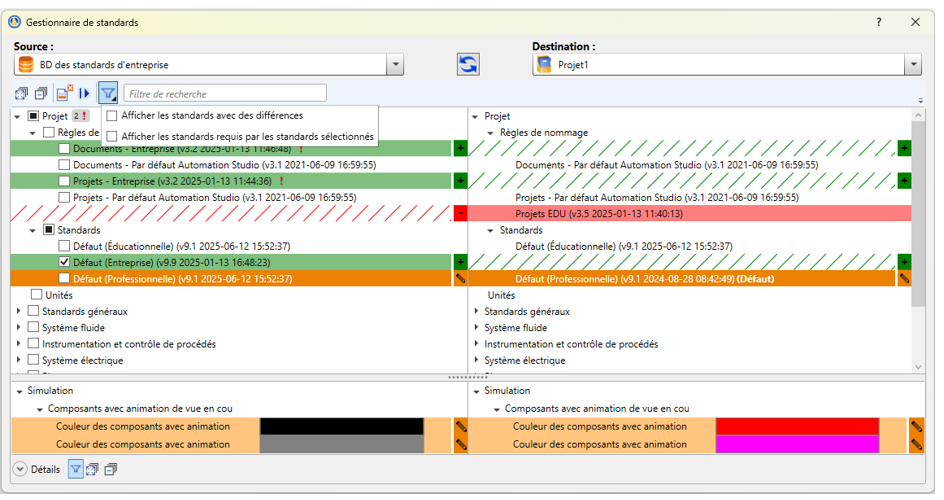Check the source 'Défaut (Éducationnelle)' checkbox
The image size is (944, 500).
click(x=64, y=245)
